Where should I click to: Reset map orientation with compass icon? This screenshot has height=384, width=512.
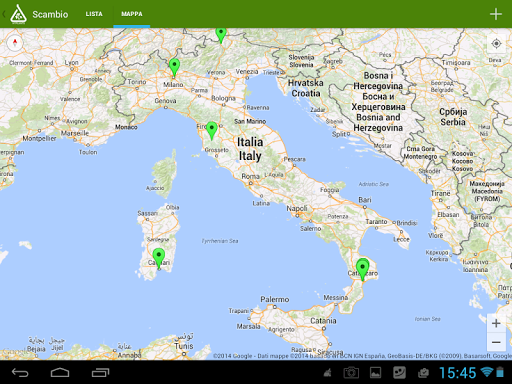pos(15,43)
